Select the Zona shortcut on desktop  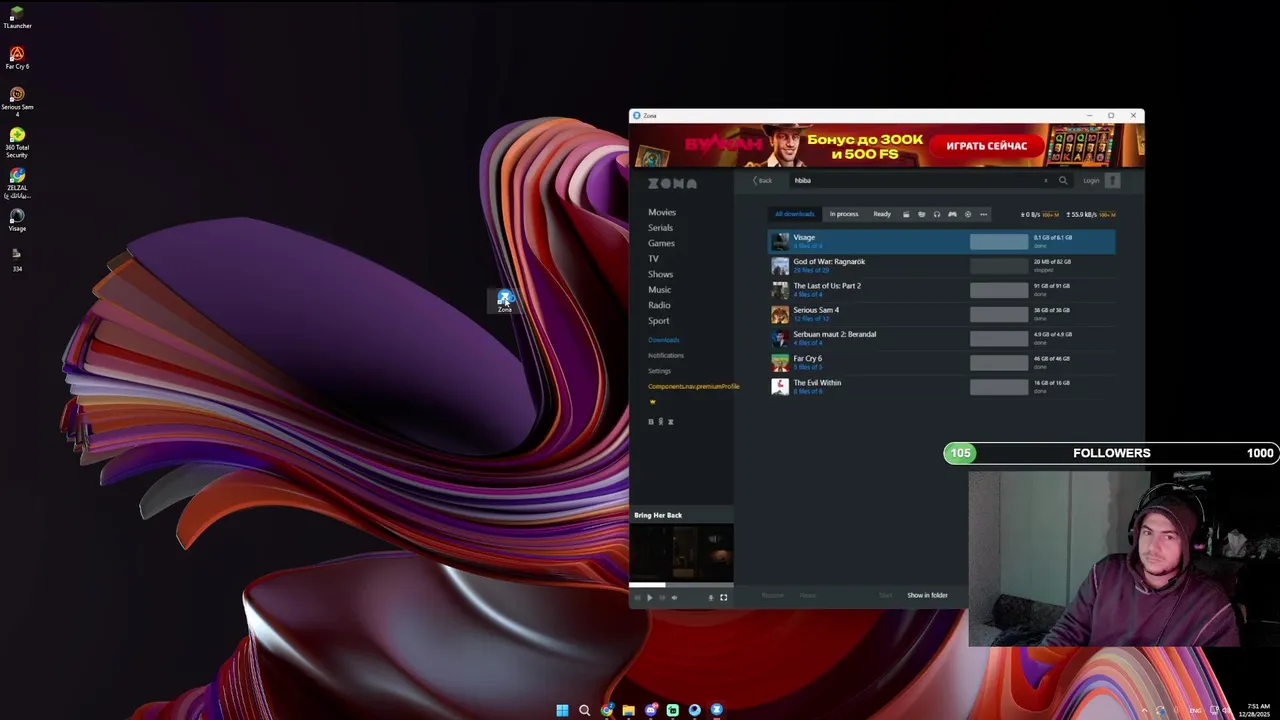[505, 301]
